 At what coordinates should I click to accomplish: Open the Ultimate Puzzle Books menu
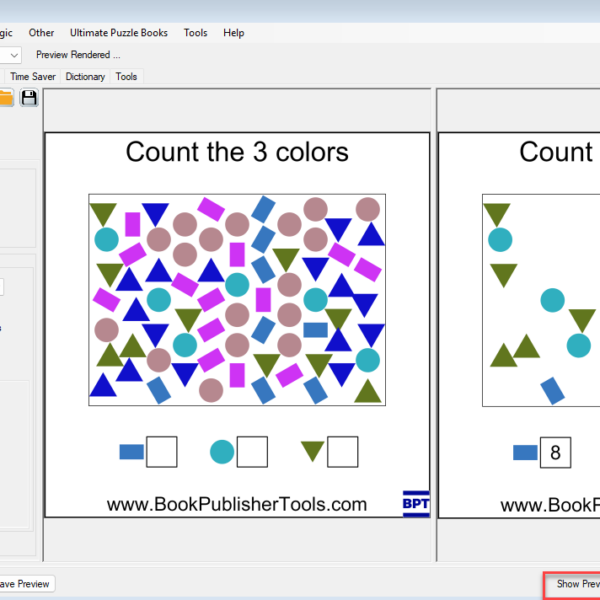[x=118, y=33]
